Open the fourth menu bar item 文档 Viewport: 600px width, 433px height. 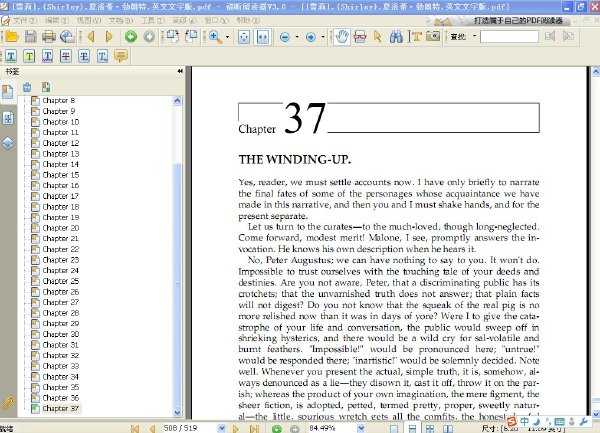point(121,20)
